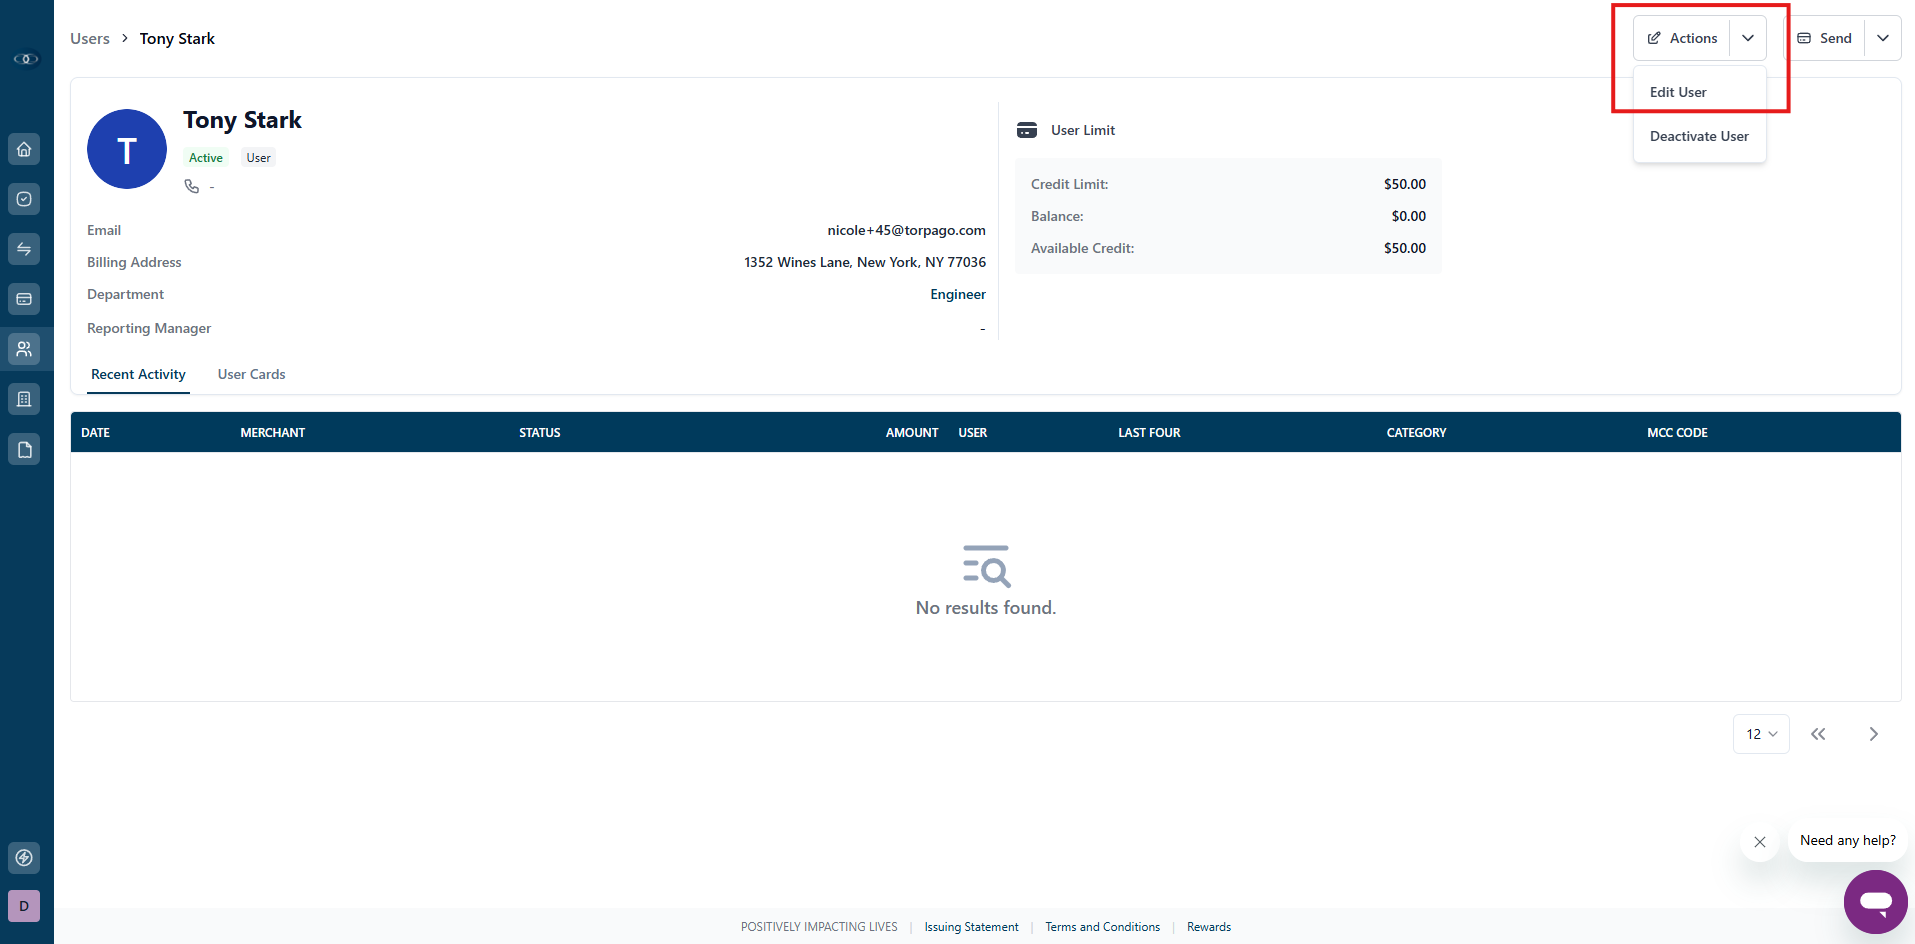The height and width of the screenshot is (944, 1915).
Task: Sort by DATE column header
Action: pos(96,433)
